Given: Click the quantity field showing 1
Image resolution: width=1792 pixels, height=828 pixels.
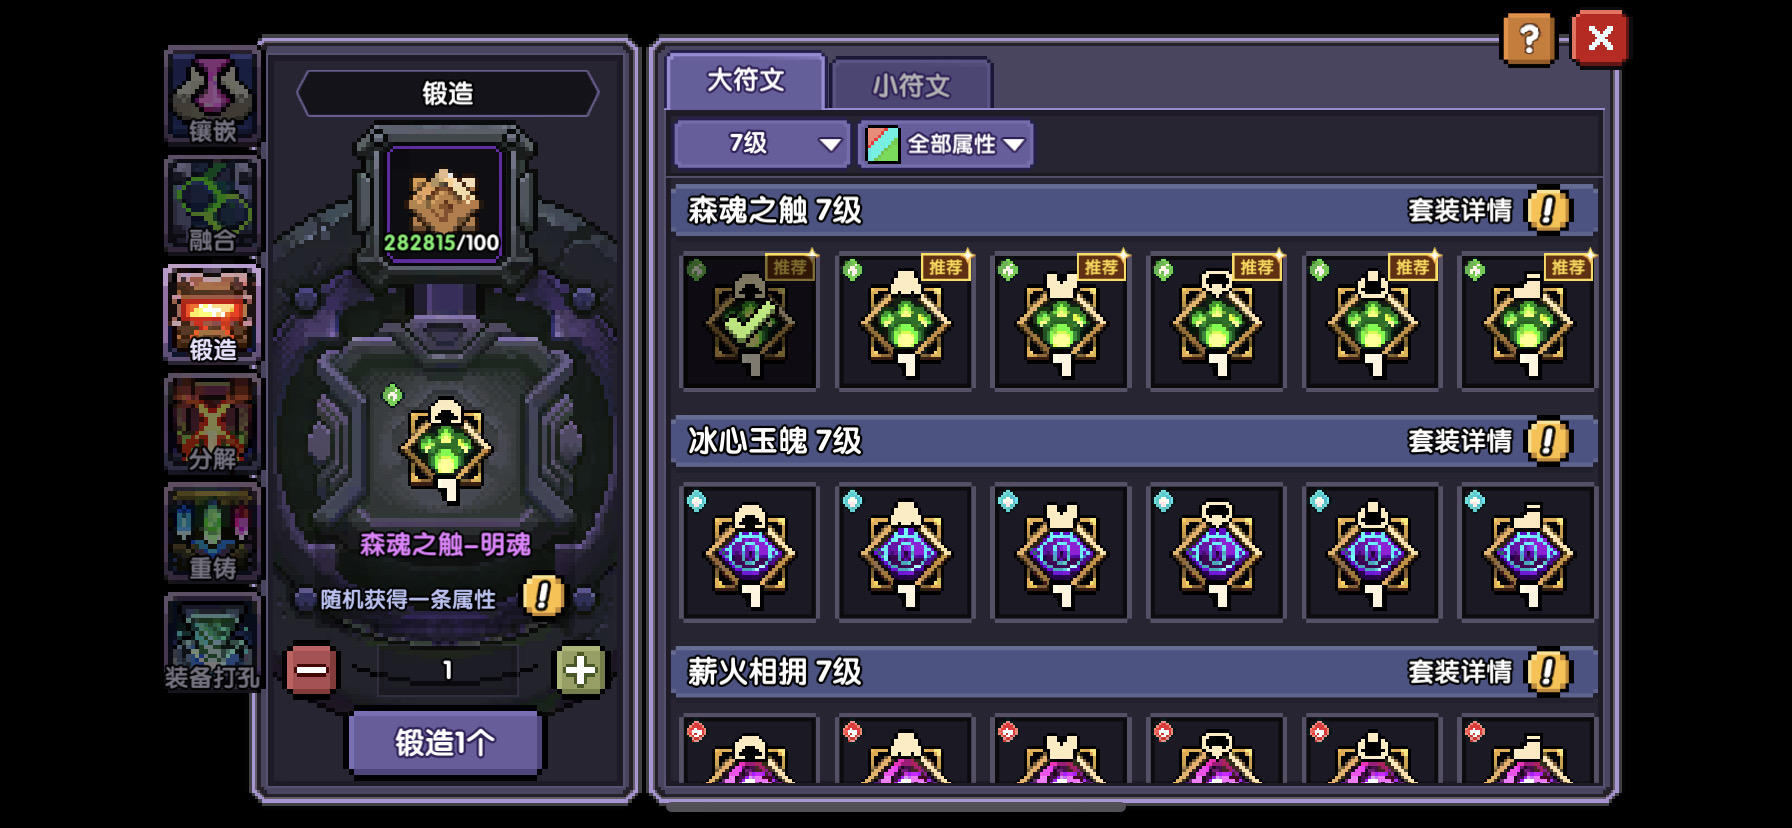Looking at the screenshot, I should point(447,670).
